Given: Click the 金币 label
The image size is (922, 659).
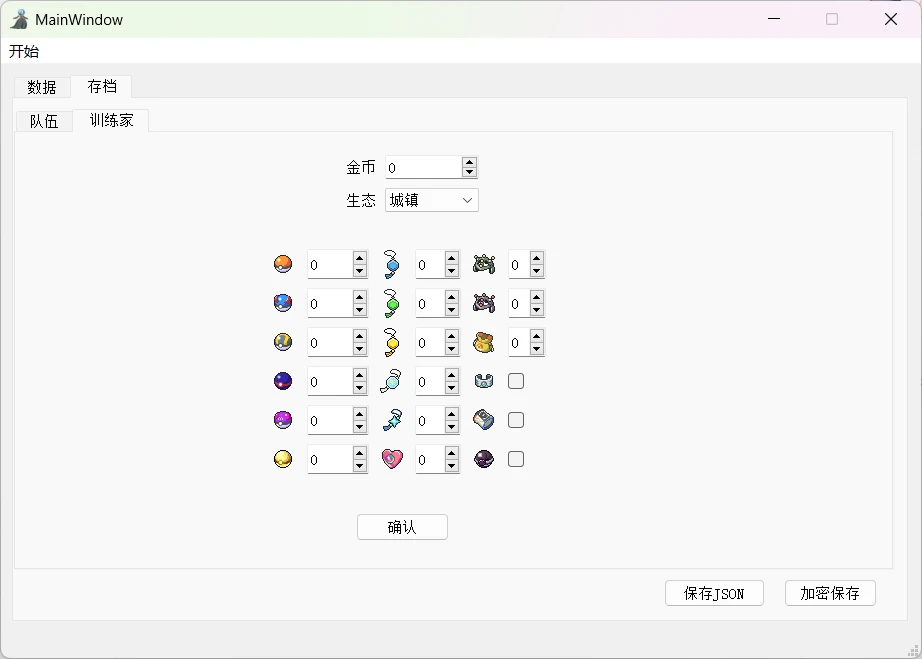Looking at the screenshot, I should pyautogui.click(x=360, y=168).
